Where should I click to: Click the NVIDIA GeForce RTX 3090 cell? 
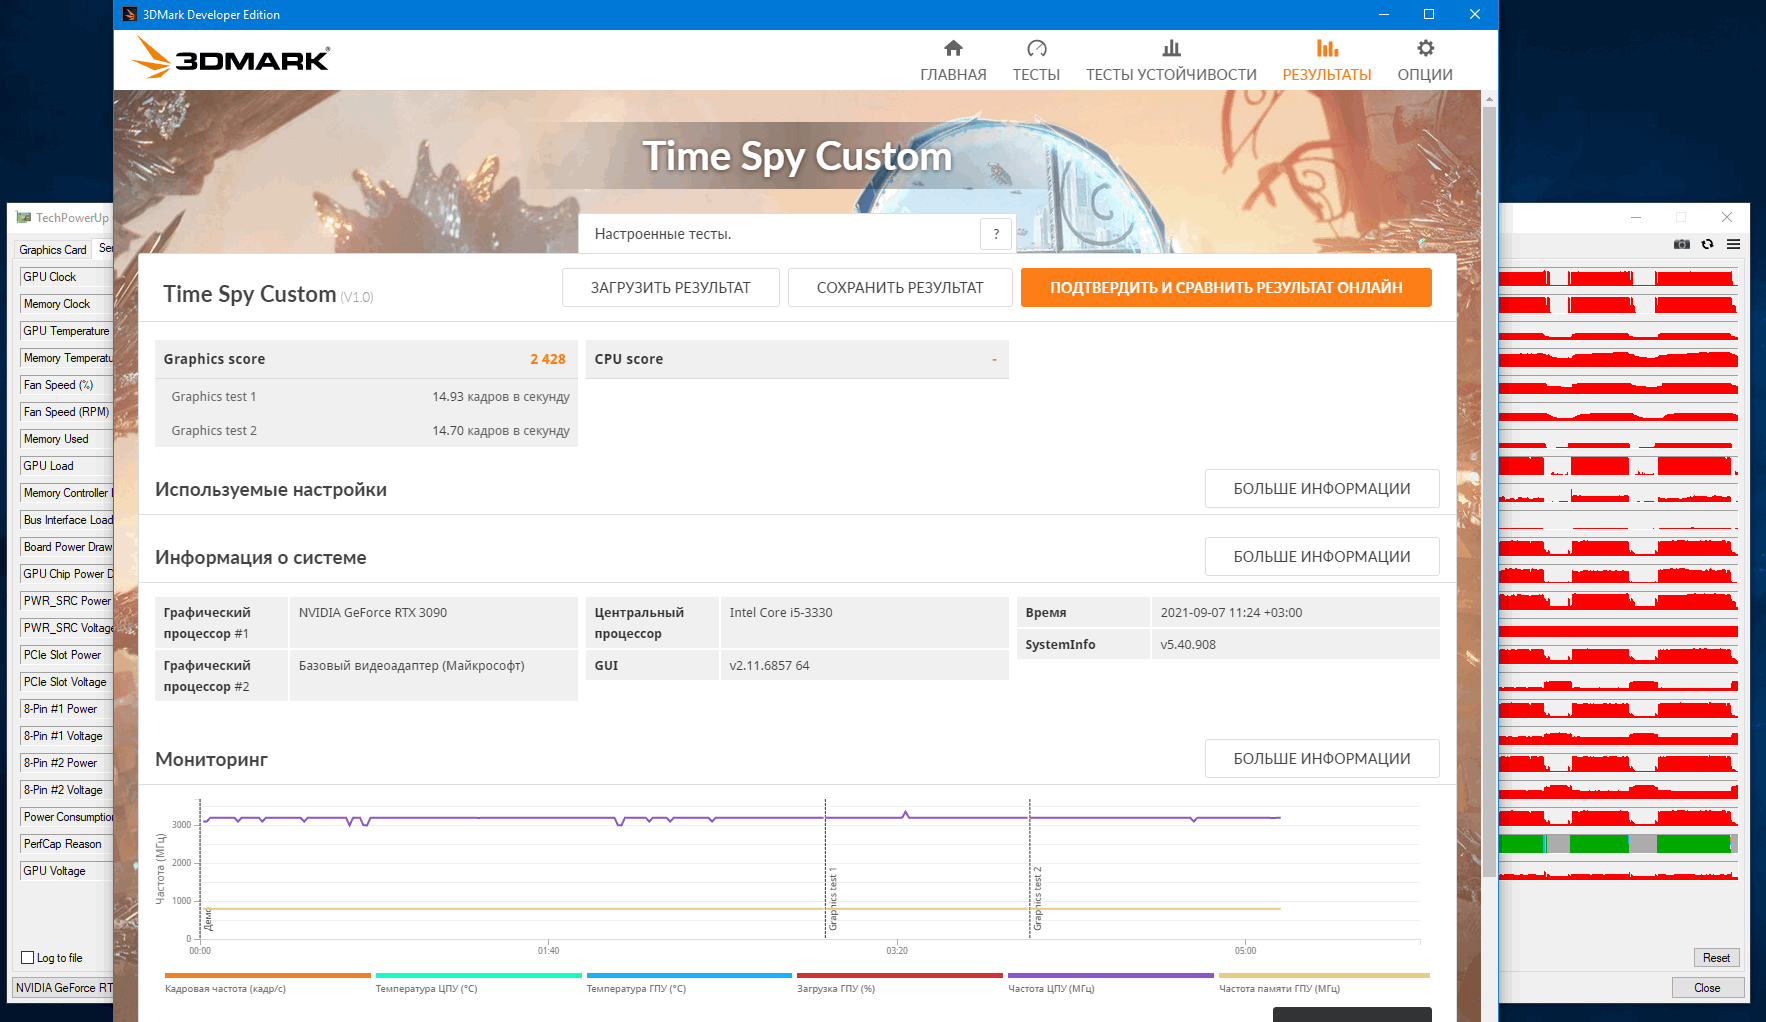point(433,622)
